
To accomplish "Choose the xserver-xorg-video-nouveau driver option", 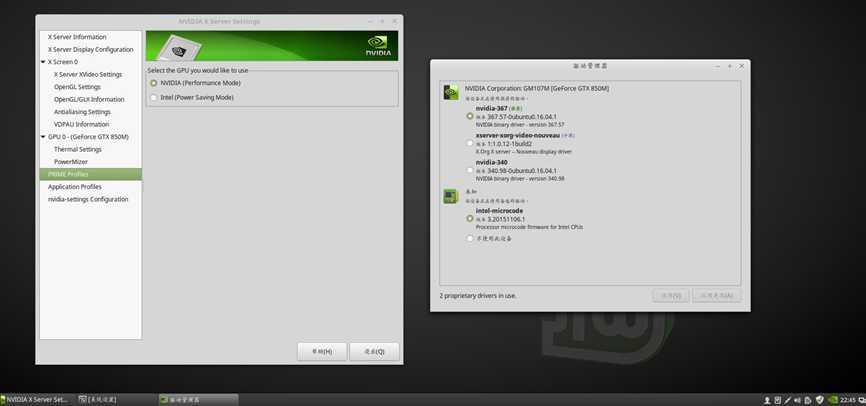I will 470,143.
